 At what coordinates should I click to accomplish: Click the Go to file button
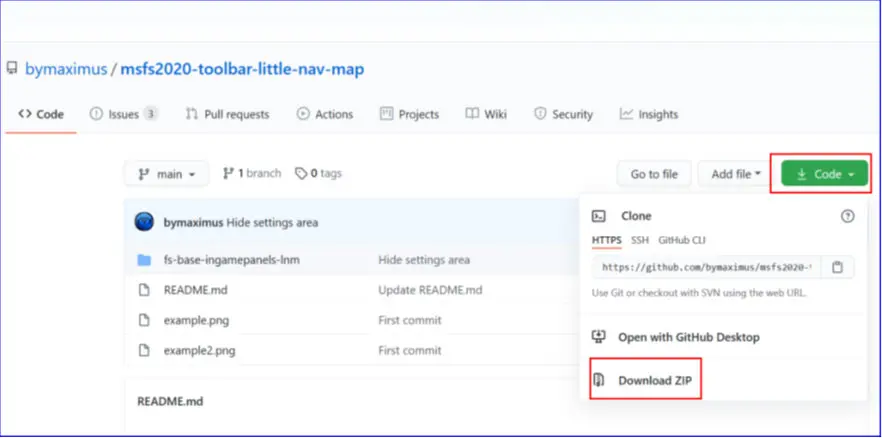(x=654, y=174)
